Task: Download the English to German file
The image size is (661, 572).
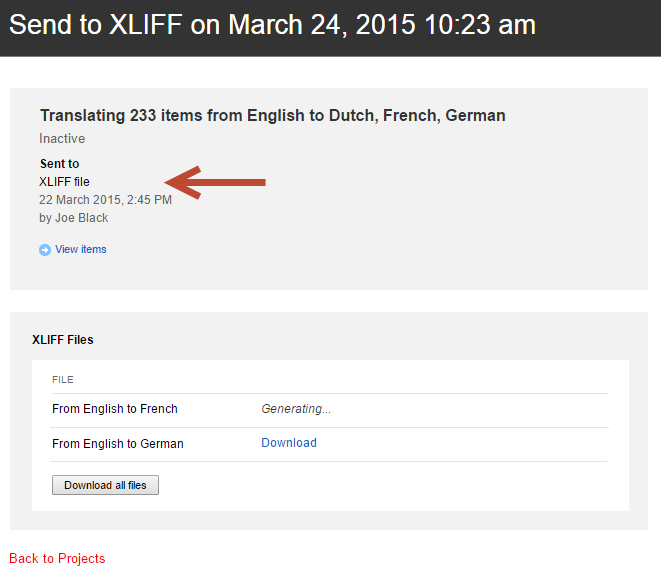Action: tap(289, 443)
